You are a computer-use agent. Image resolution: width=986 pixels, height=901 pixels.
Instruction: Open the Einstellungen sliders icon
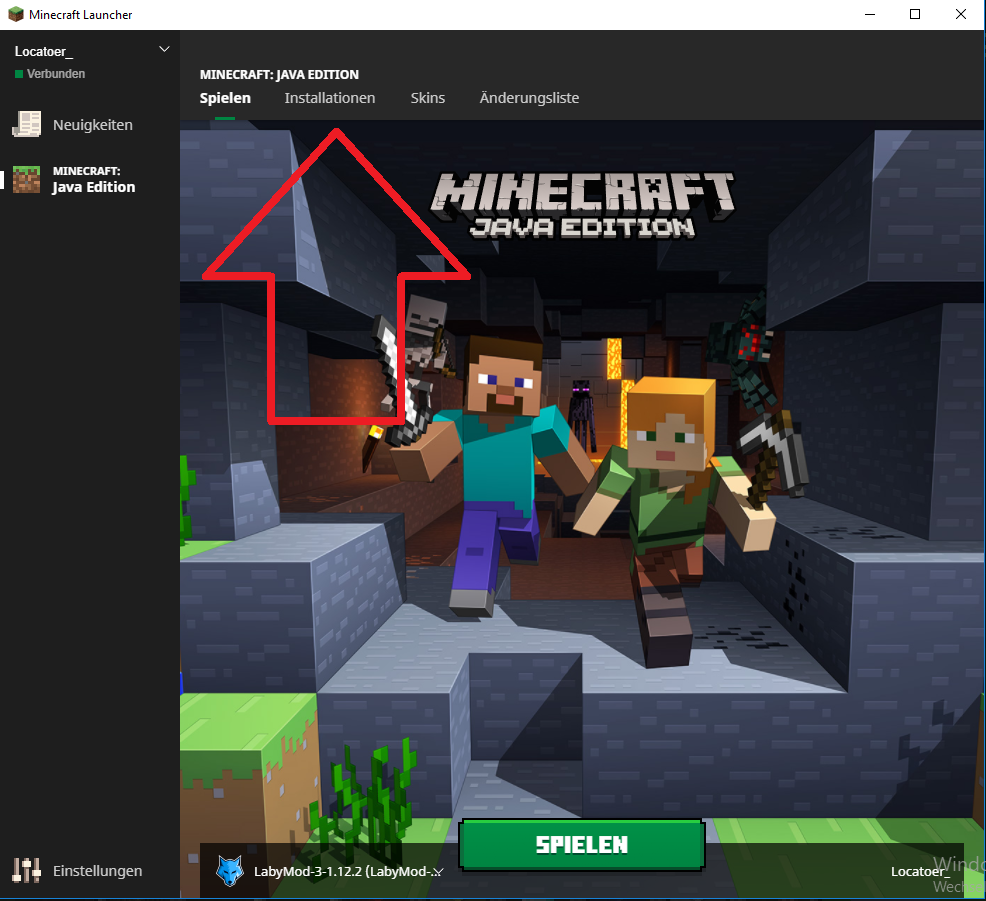pyautogui.click(x=26, y=870)
